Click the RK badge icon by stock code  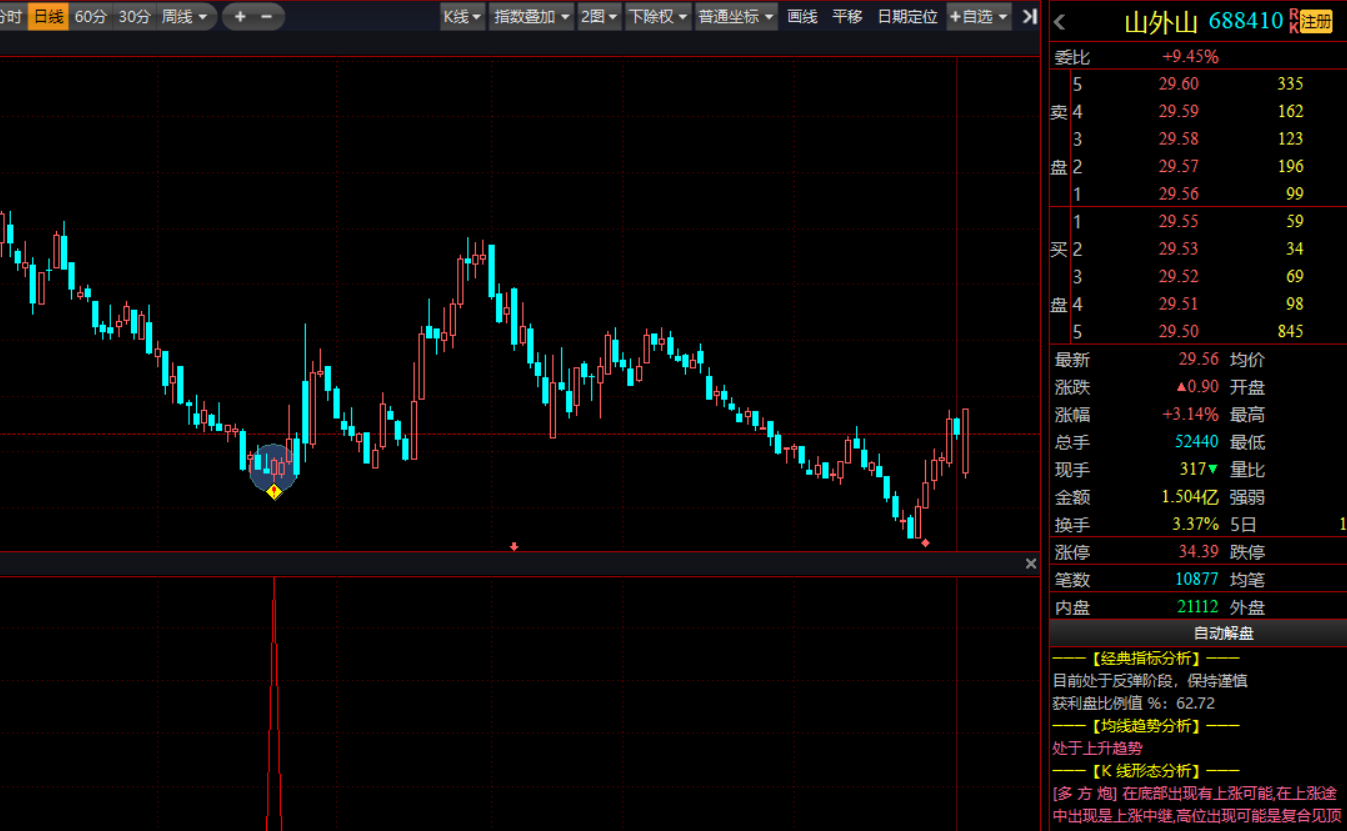(x=1293, y=21)
